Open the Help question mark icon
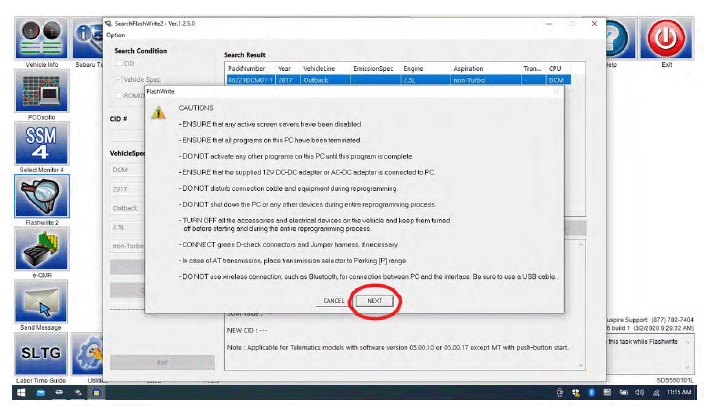The height and width of the screenshot is (415, 713). [x=620, y=38]
